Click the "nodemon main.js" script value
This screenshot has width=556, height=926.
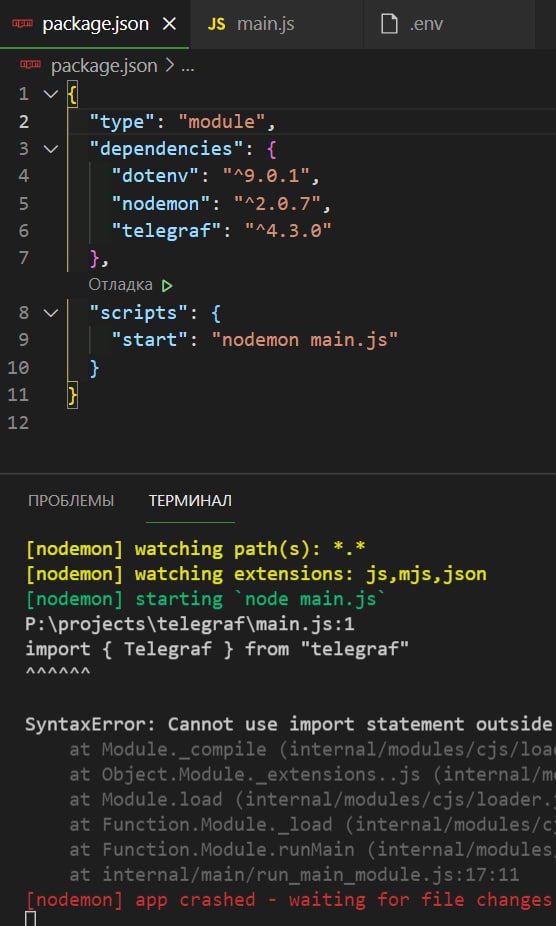(305, 340)
